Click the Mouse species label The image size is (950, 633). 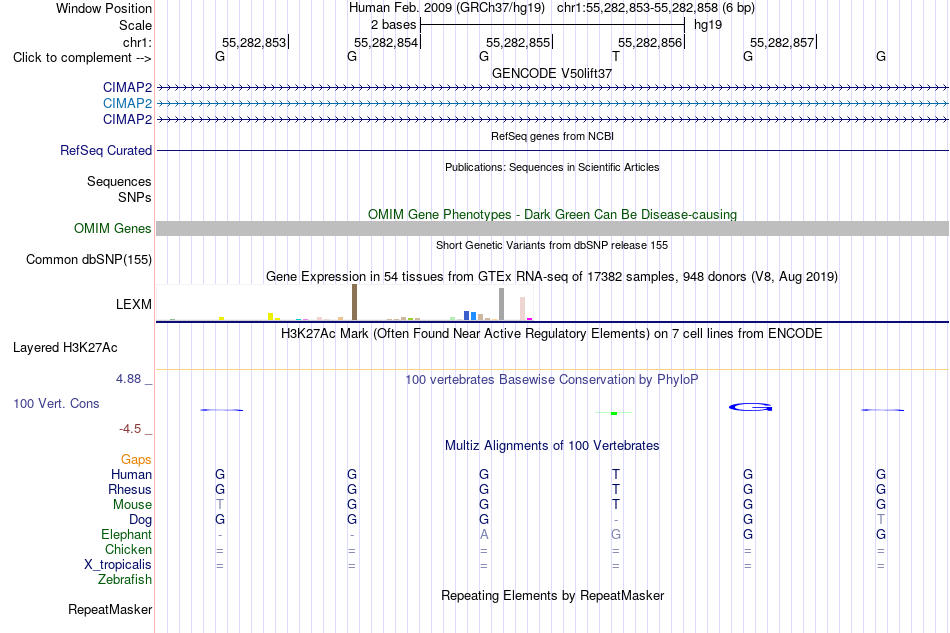point(133,505)
